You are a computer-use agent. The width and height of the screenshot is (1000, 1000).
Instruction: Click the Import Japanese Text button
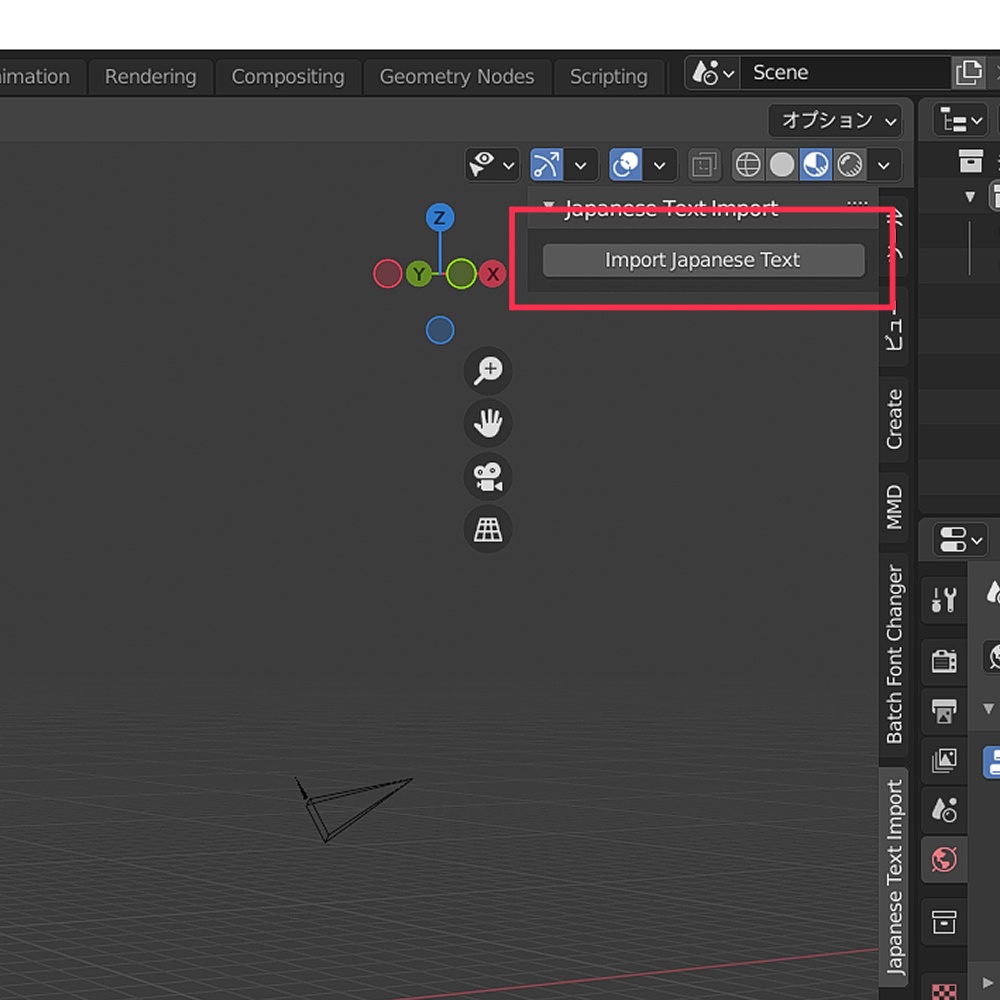(703, 260)
